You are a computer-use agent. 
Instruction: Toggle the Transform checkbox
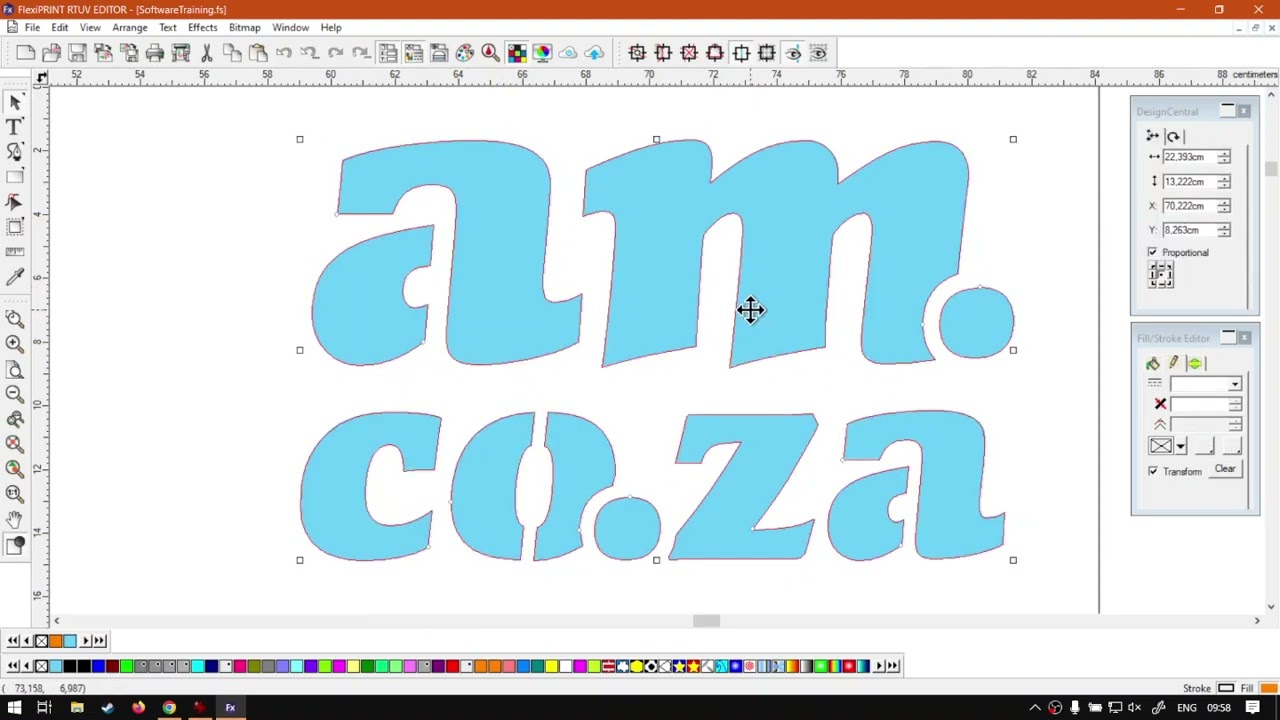pyautogui.click(x=1153, y=471)
